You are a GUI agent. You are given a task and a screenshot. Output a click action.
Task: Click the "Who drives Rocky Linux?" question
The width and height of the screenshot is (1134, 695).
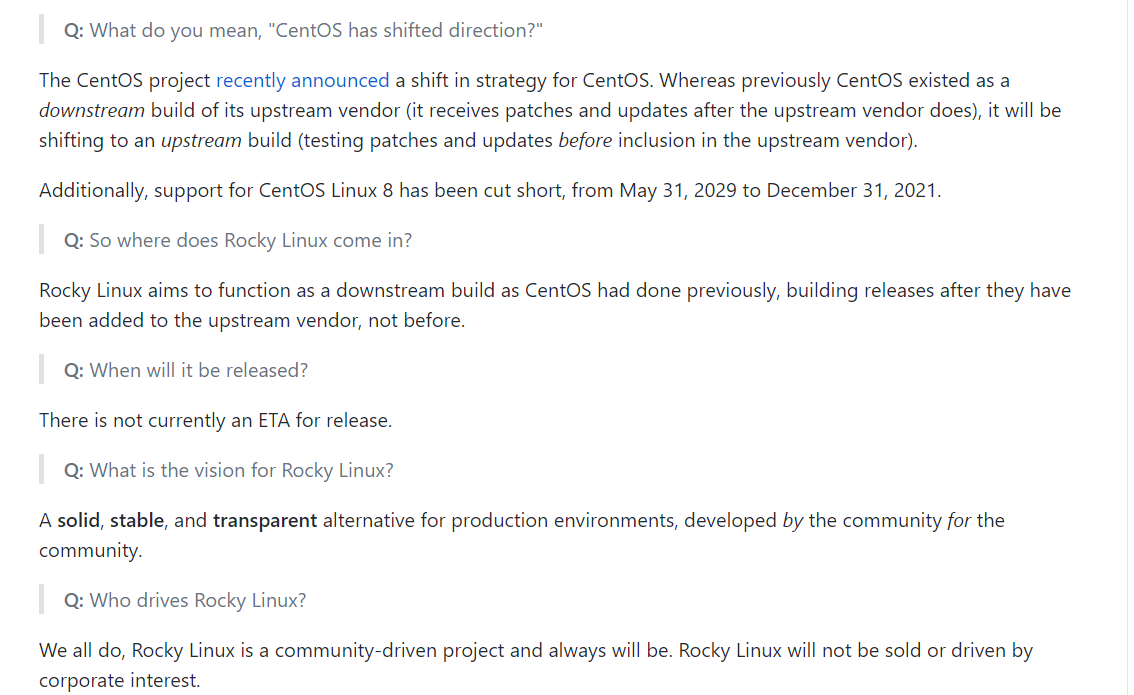tap(185, 600)
